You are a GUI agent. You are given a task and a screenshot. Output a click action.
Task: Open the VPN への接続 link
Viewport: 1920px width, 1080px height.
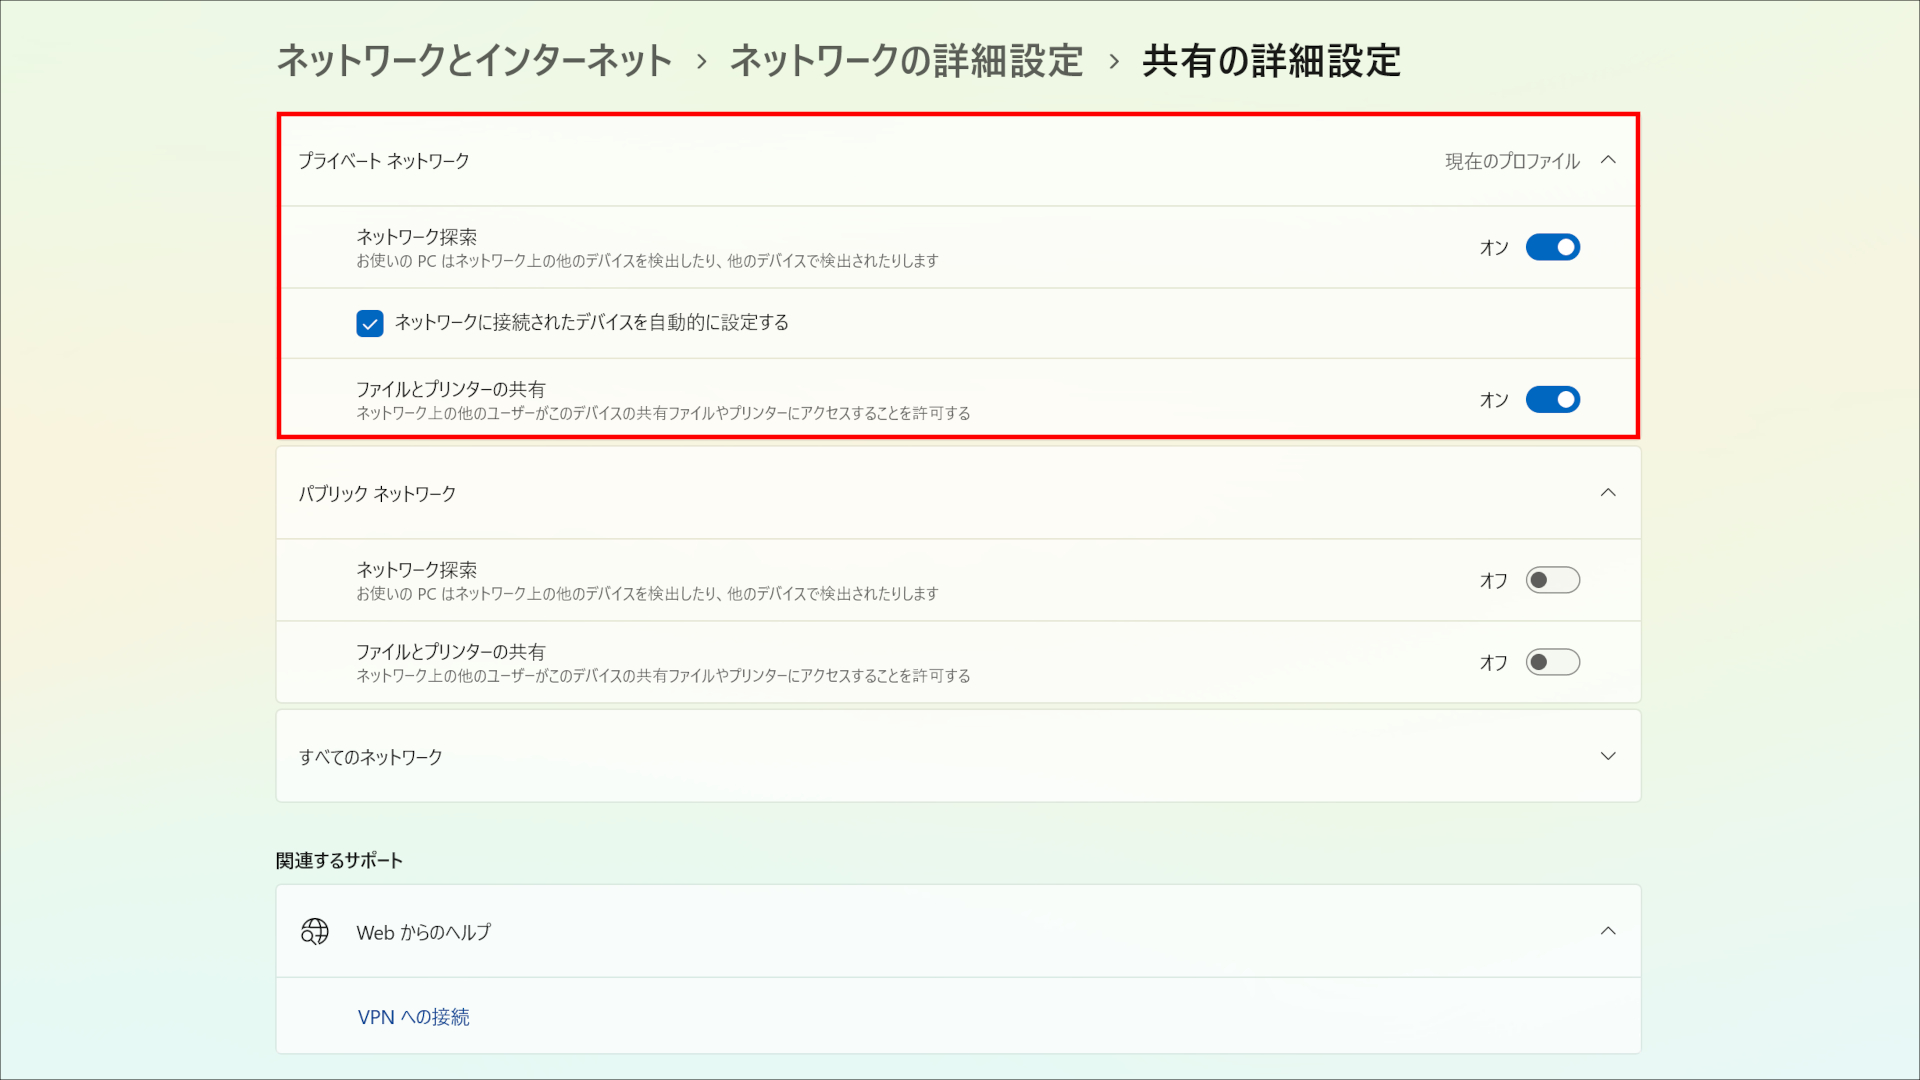click(415, 1017)
